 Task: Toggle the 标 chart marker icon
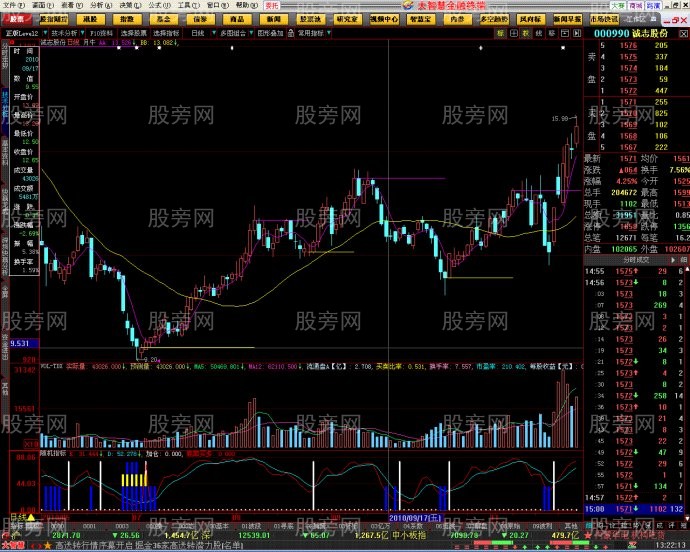click(x=500, y=33)
